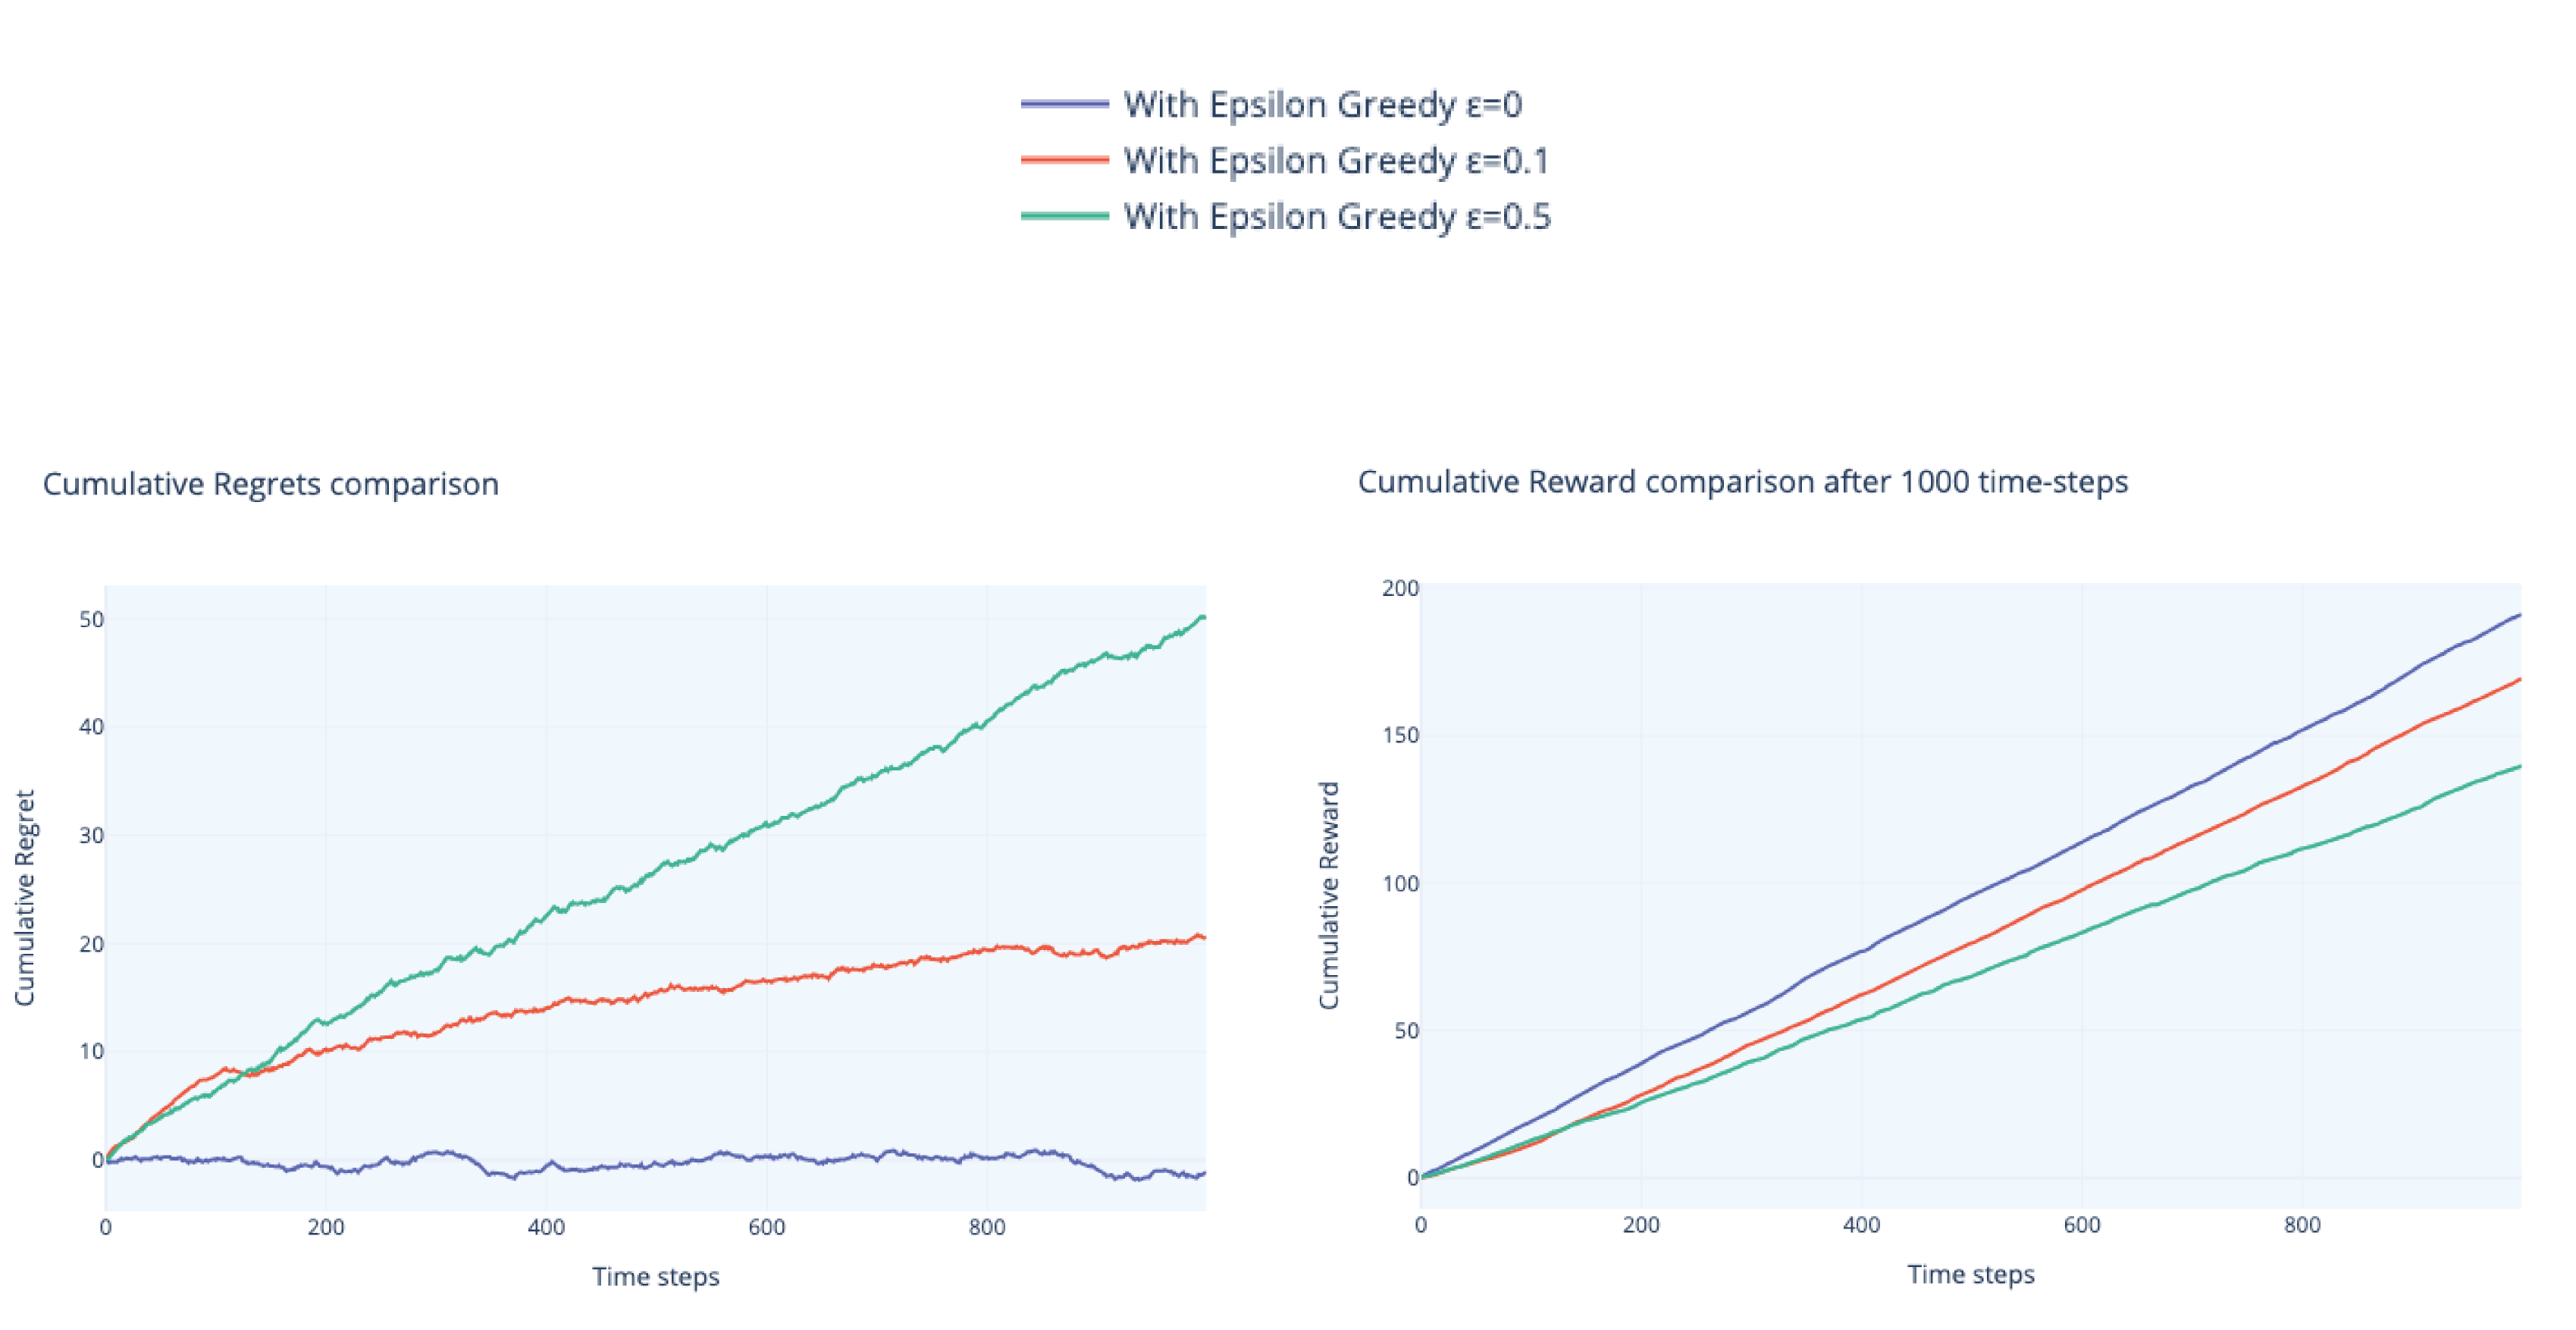This screenshot has width=2576, height=1330.
Task: Hide the ε=0.1 trace via legend text
Action: tap(1336, 160)
